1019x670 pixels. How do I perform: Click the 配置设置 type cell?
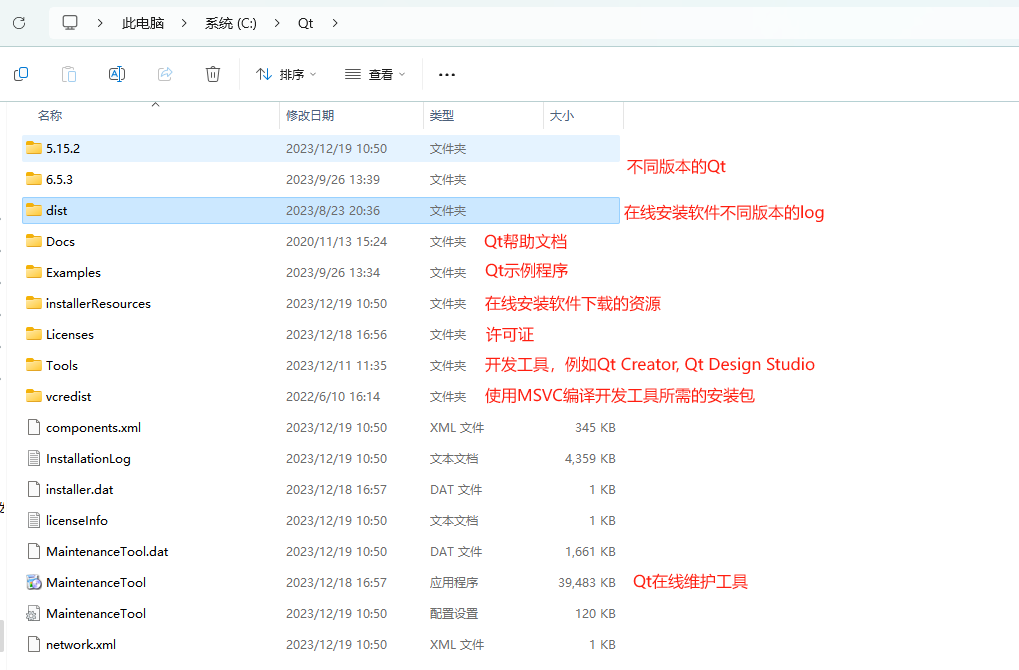pos(454,613)
